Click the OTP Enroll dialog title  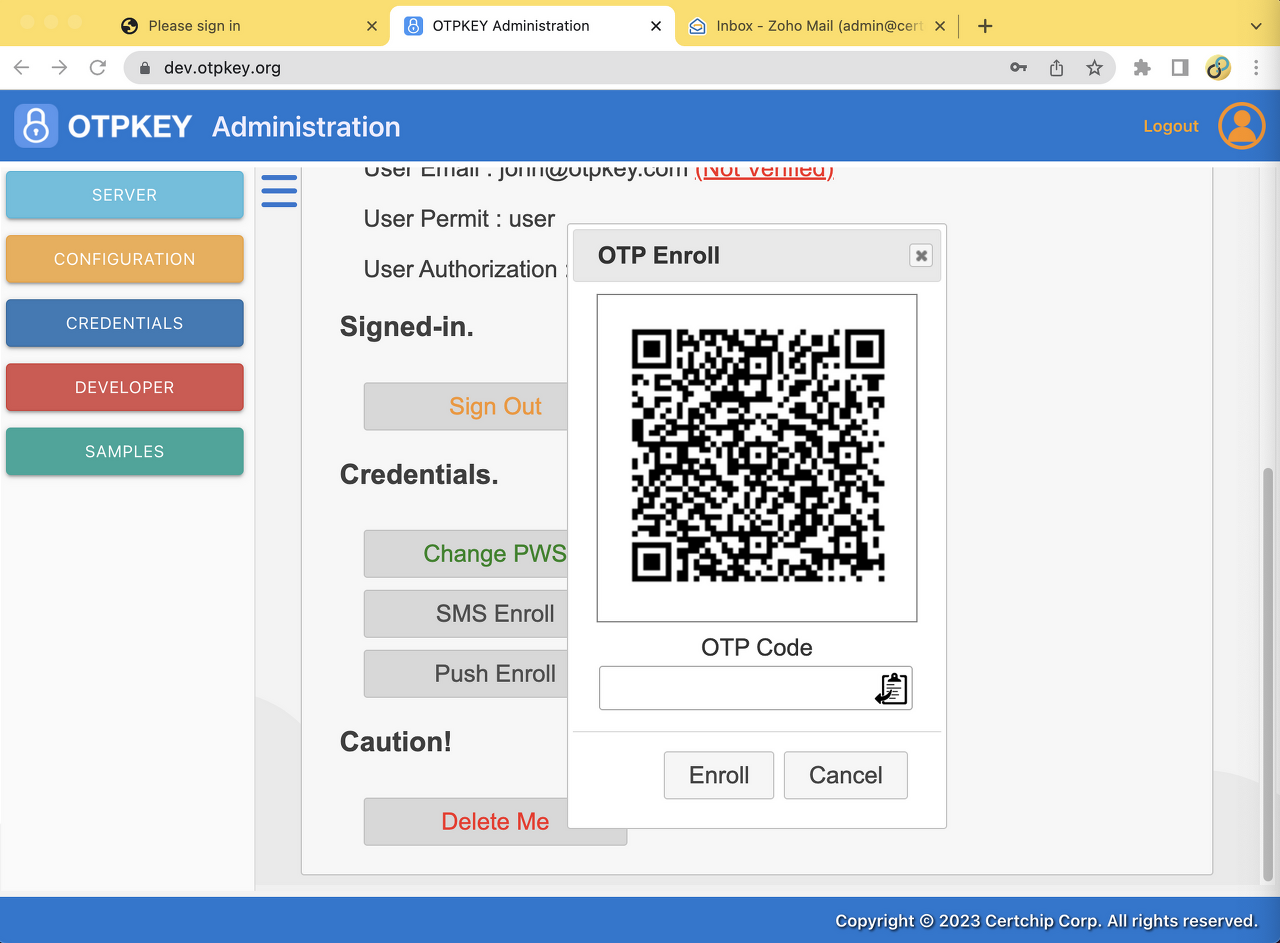point(659,255)
